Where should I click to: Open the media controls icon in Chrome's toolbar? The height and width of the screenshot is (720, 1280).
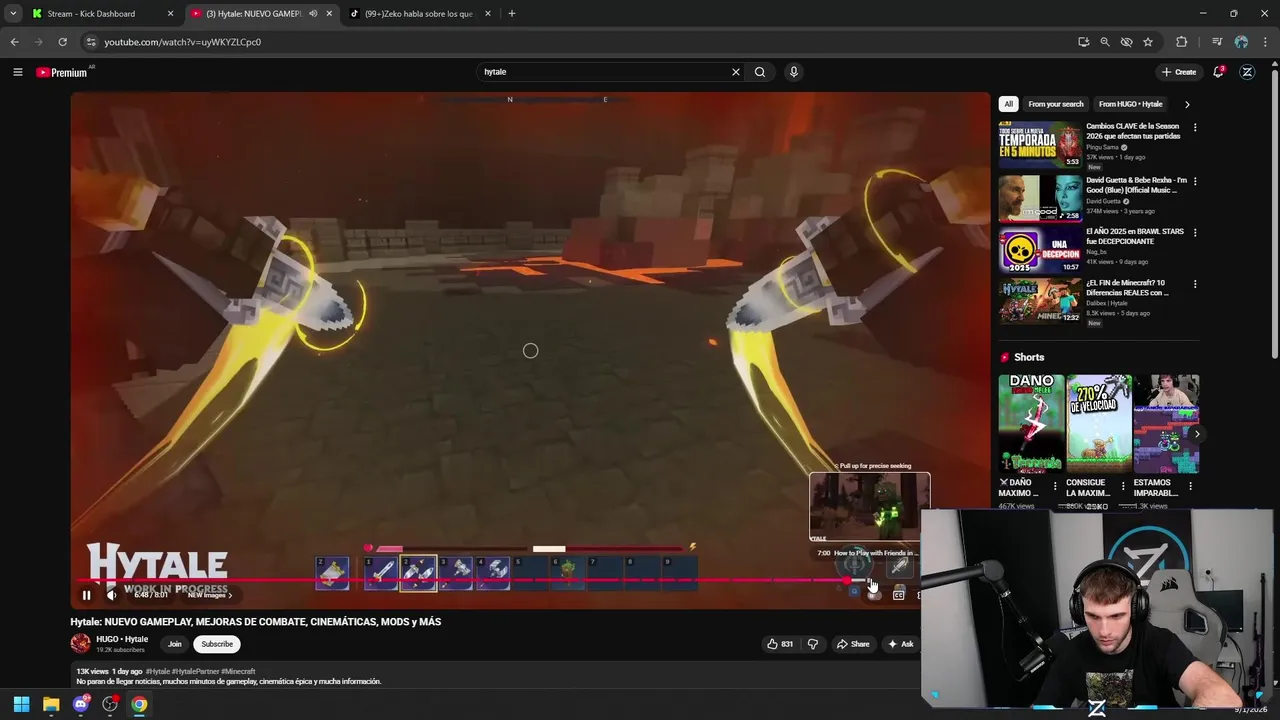pyautogui.click(x=1217, y=42)
